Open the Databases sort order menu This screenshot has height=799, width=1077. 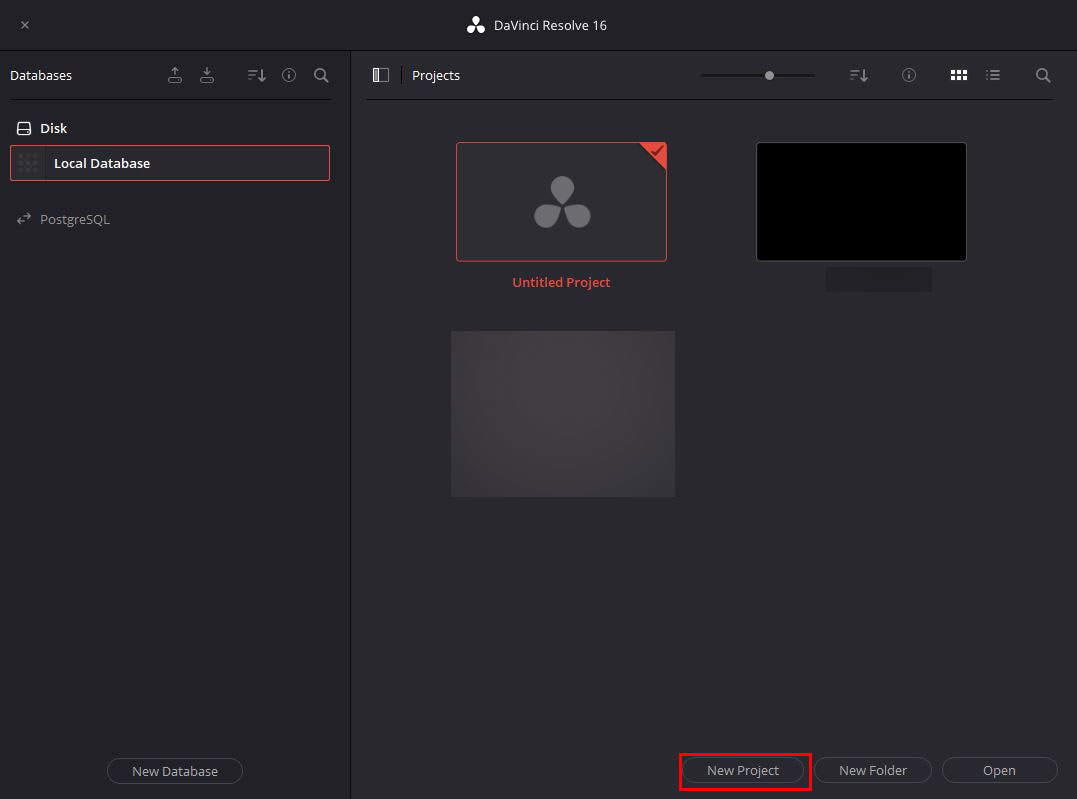tap(257, 75)
